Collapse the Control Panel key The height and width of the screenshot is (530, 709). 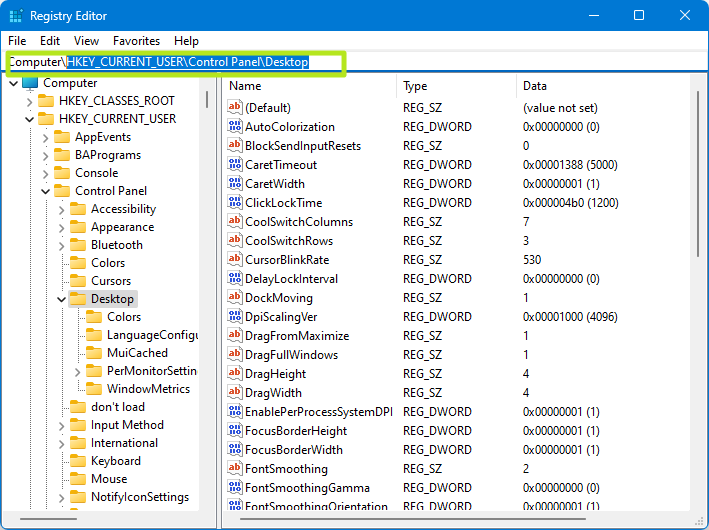[x=45, y=191]
